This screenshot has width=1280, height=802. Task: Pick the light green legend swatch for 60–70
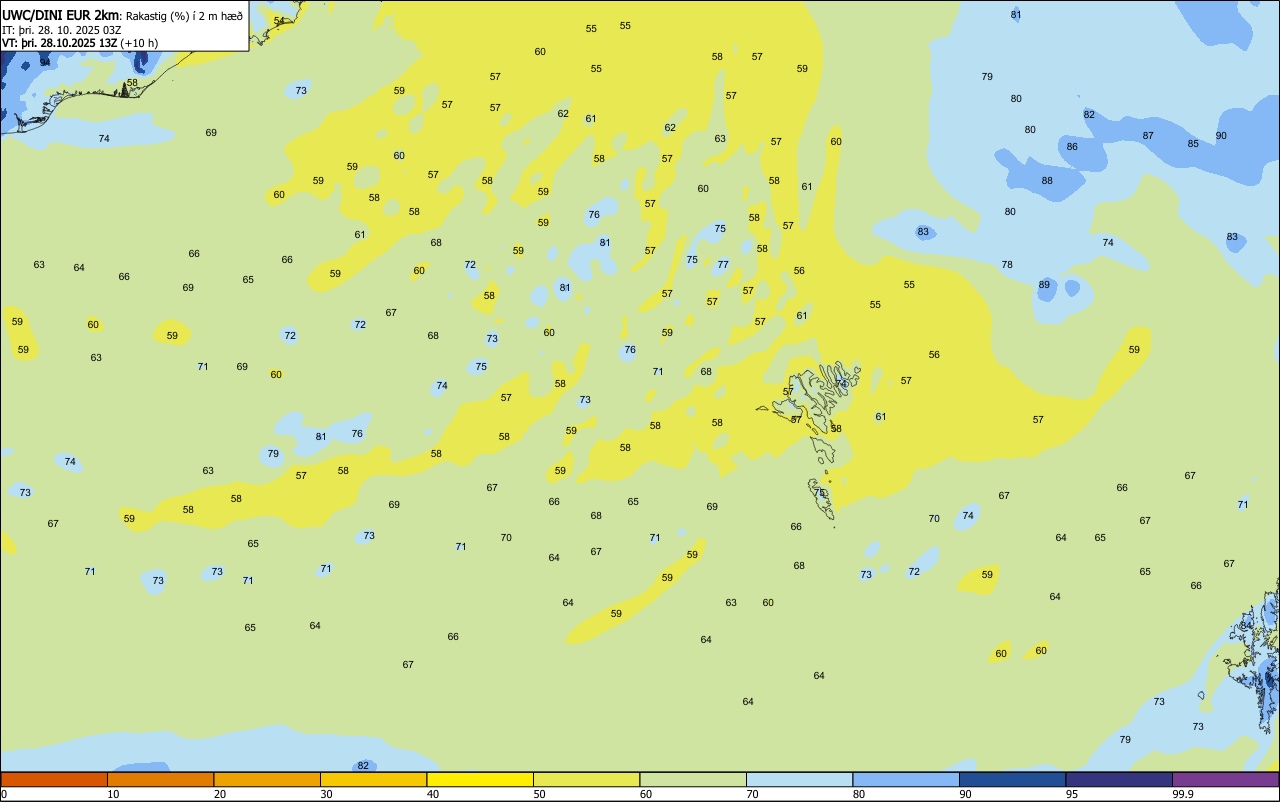693,779
